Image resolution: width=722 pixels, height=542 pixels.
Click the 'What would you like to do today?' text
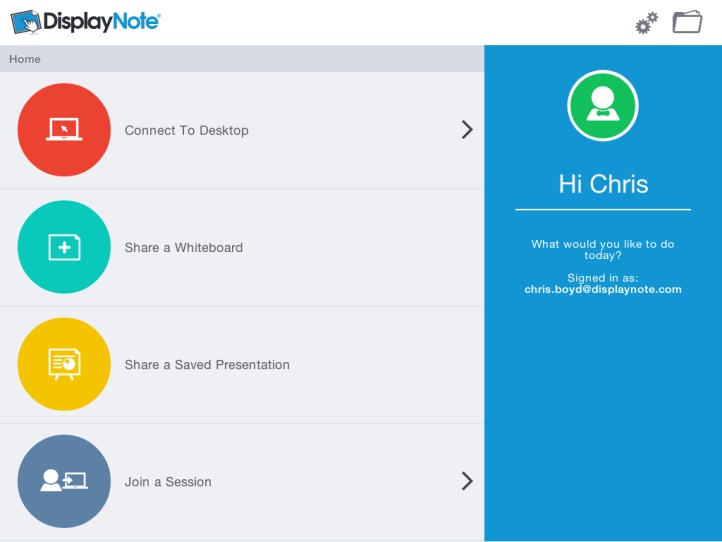(x=603, y=250)
